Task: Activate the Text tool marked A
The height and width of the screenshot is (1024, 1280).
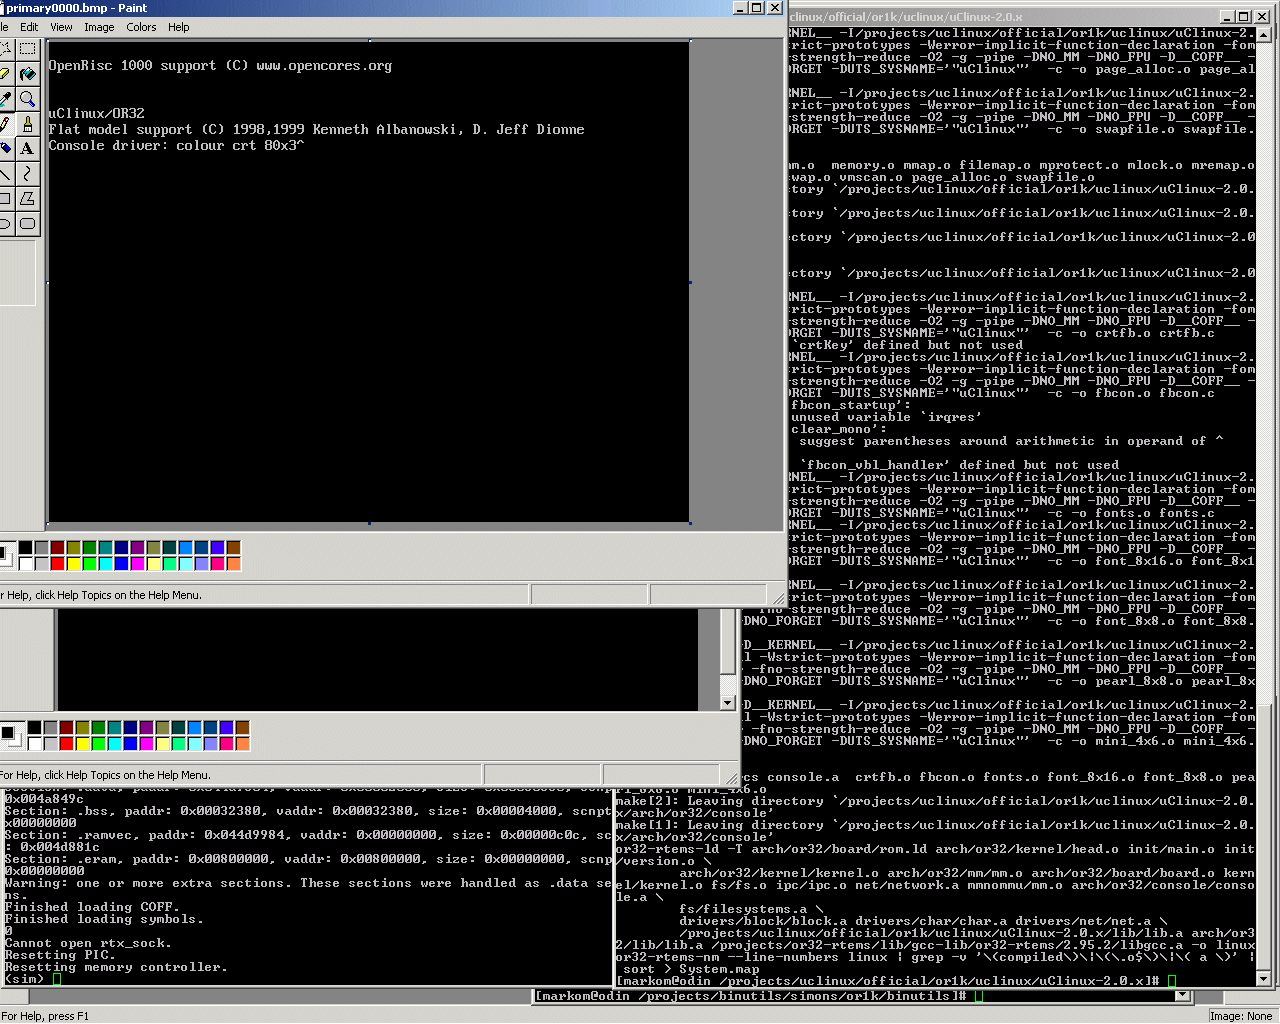Action: tap(27, 149)
